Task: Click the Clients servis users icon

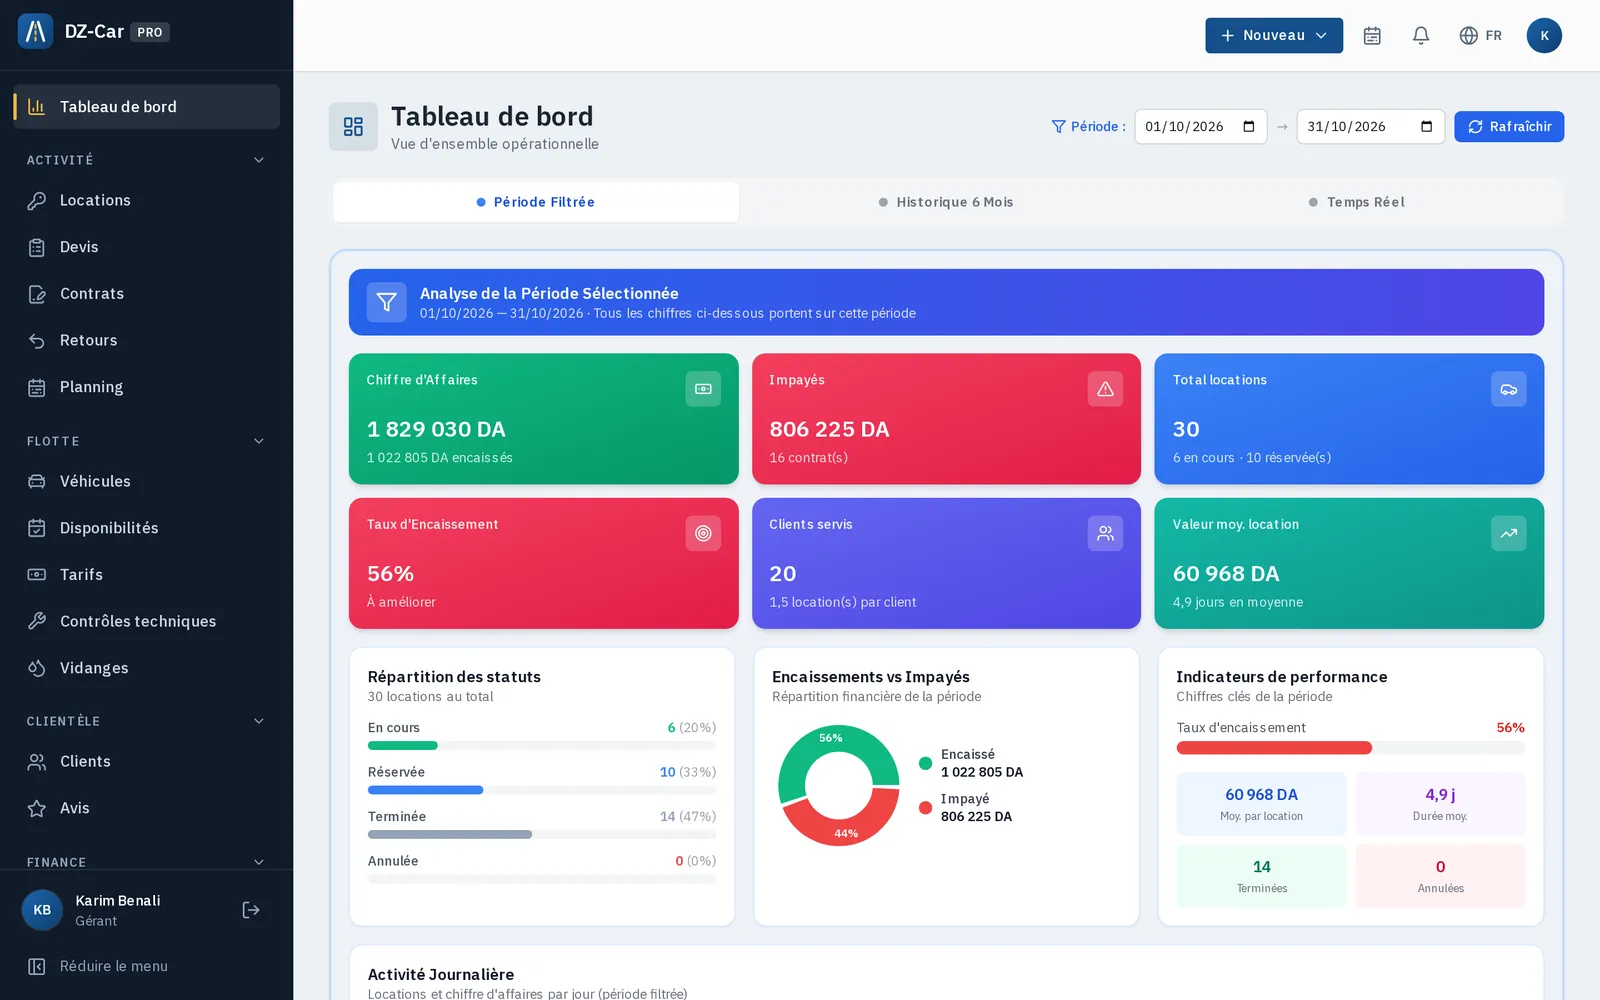Action: (x=1105, y=533)
